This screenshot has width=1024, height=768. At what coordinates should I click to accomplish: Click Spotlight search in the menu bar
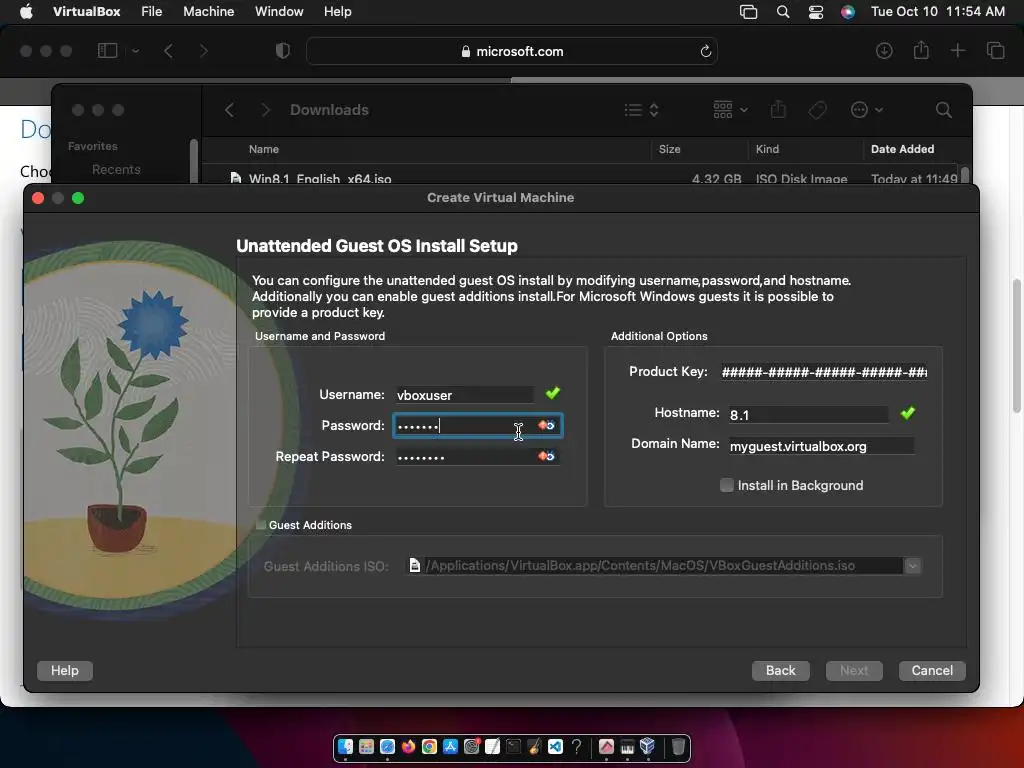(782, 12)
